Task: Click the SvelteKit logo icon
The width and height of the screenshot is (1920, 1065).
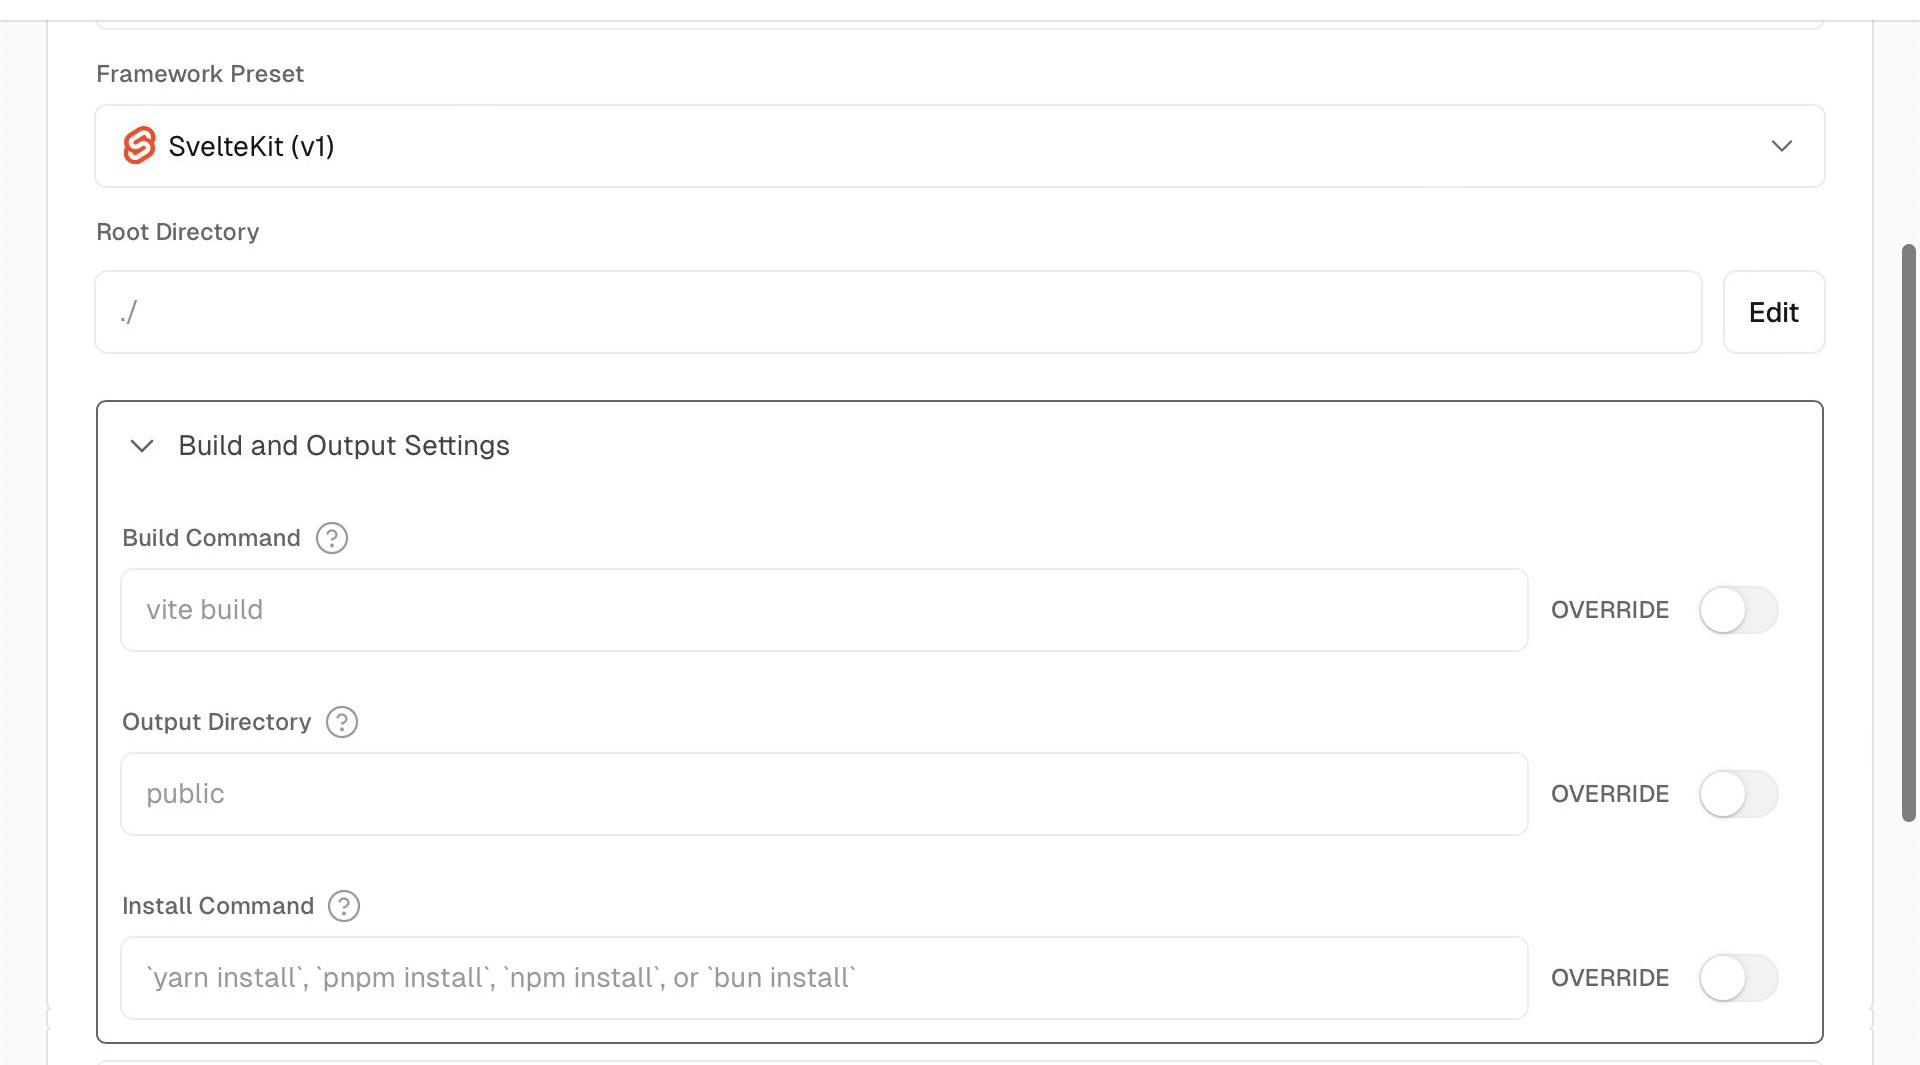Action: (139, 146)
